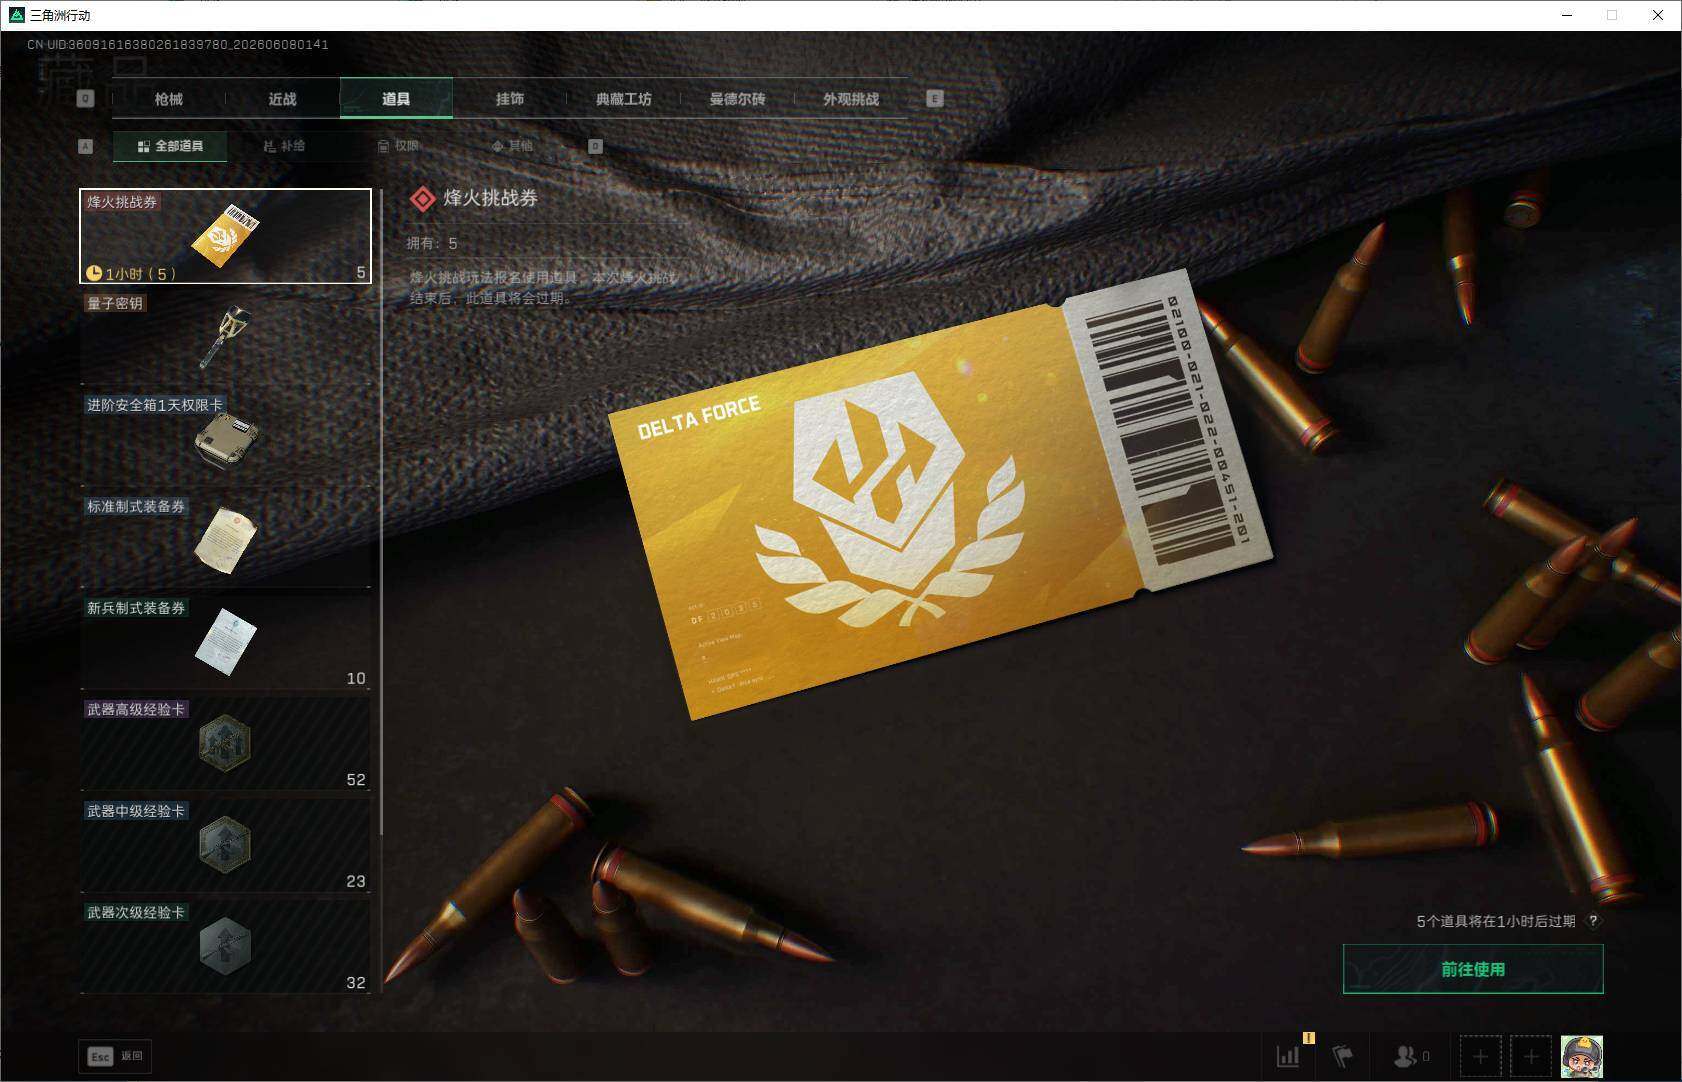Viewport: 1682px width, 1082px height.
Task: Switch to the 外观挑战 tab
Action: (851, 99)
